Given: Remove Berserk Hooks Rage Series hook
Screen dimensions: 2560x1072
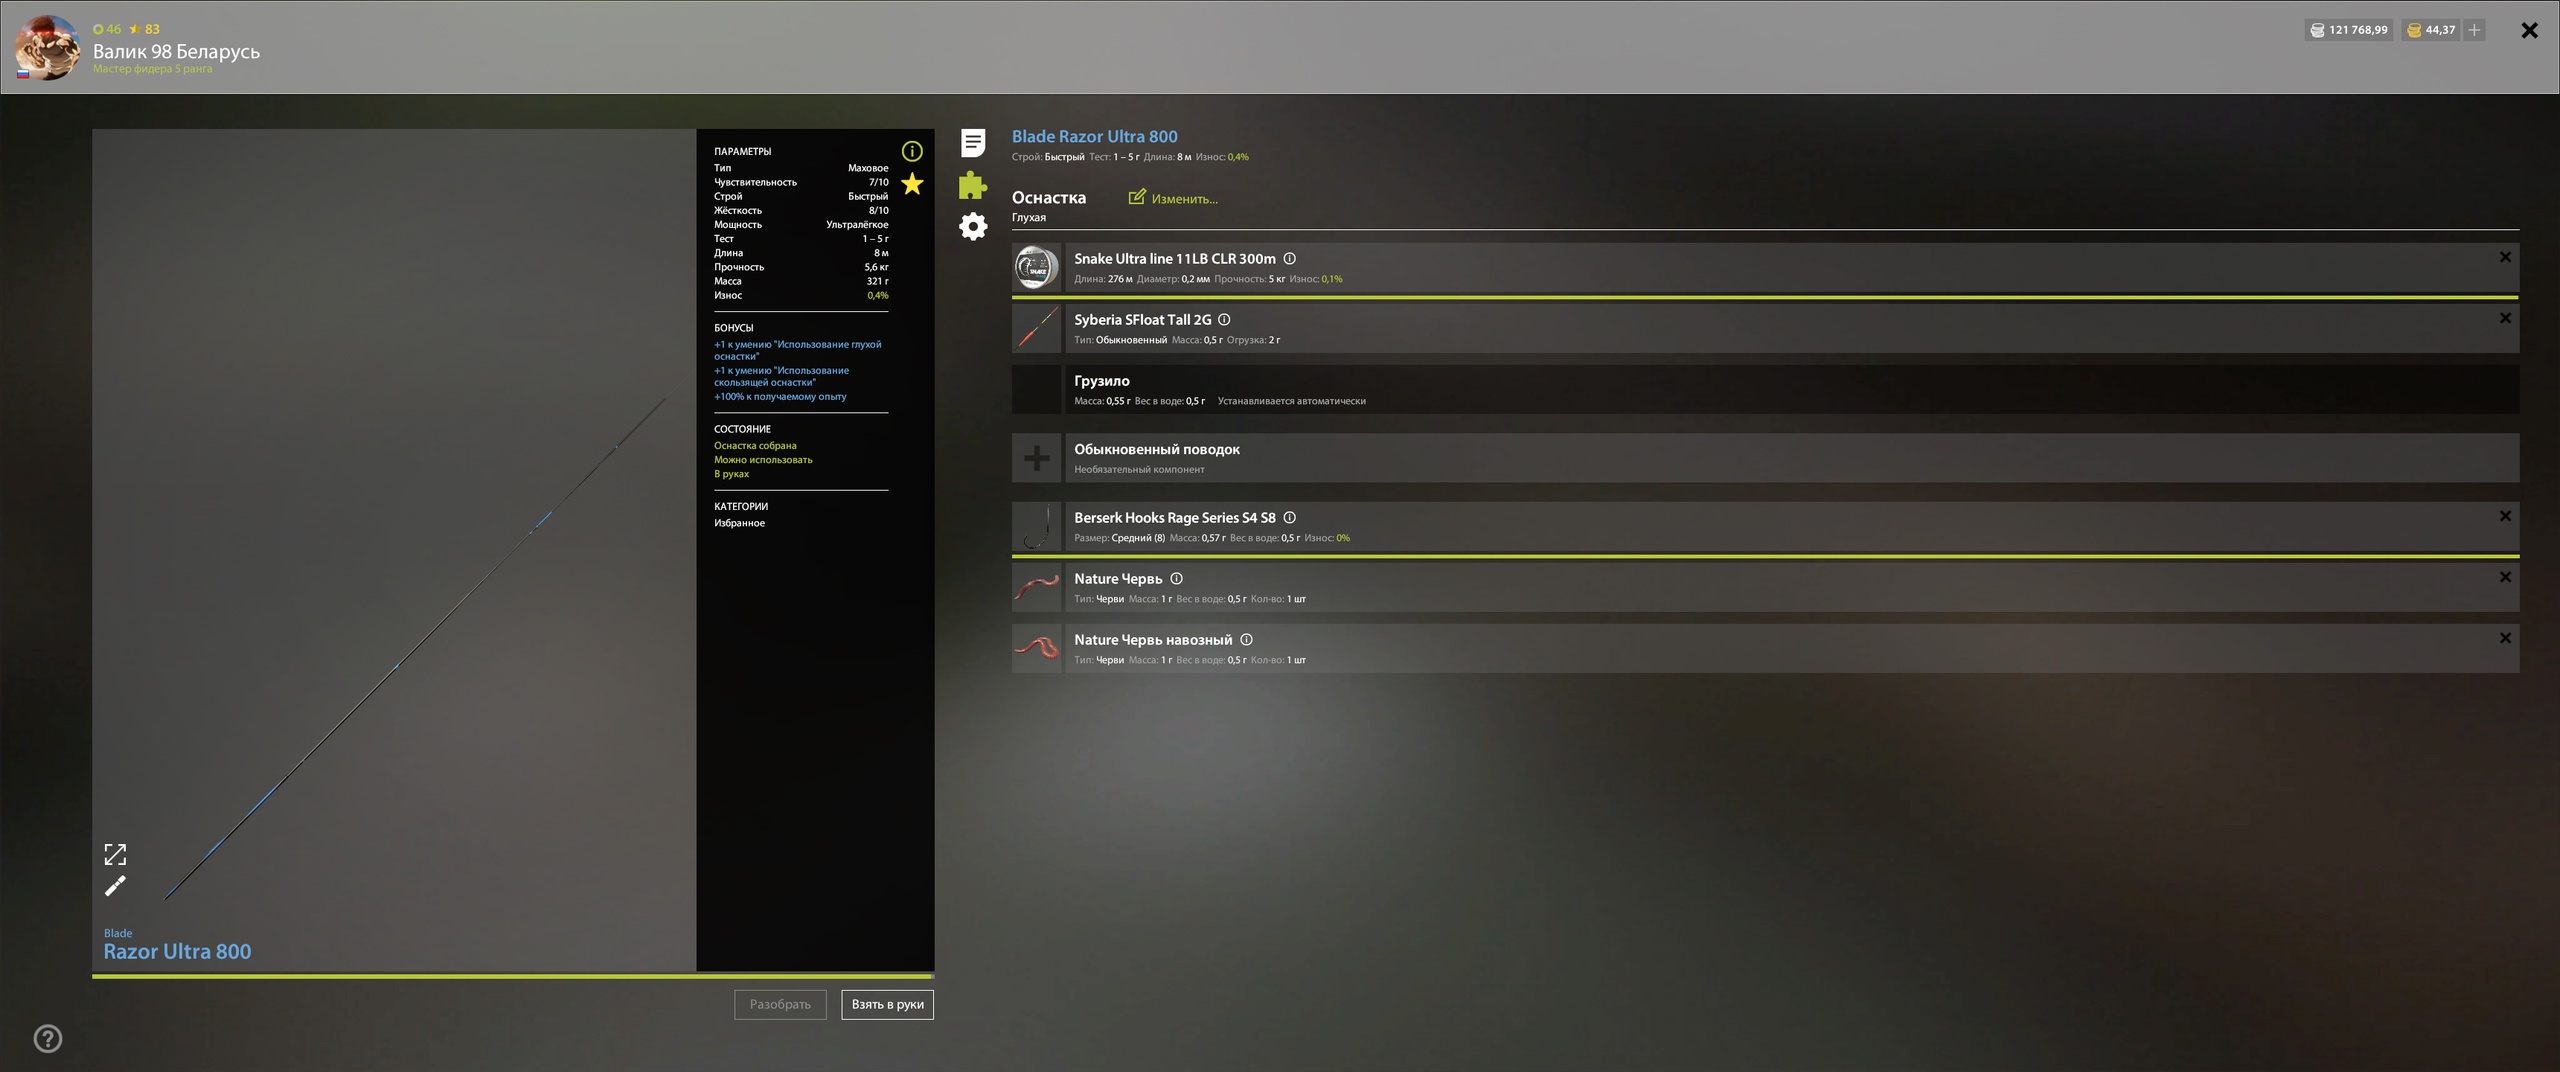Looking at the screenshot, I should pos(2505,516).
